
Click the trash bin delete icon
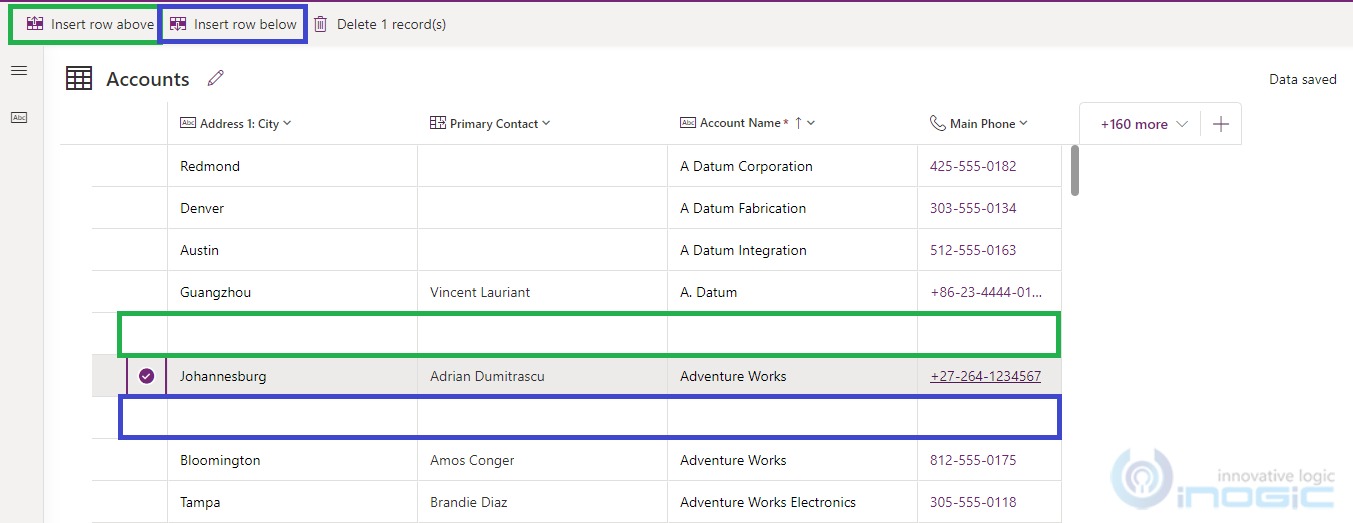click(320, 24)
